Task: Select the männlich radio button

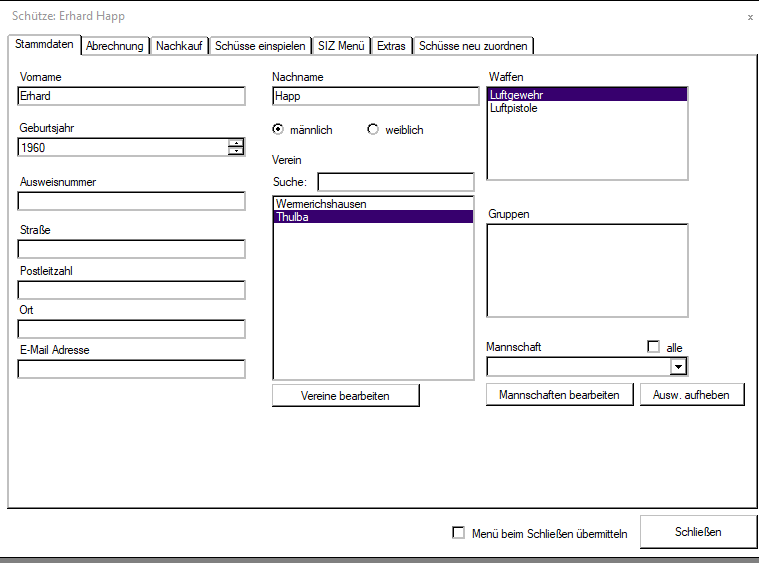Action: (278, 130)
